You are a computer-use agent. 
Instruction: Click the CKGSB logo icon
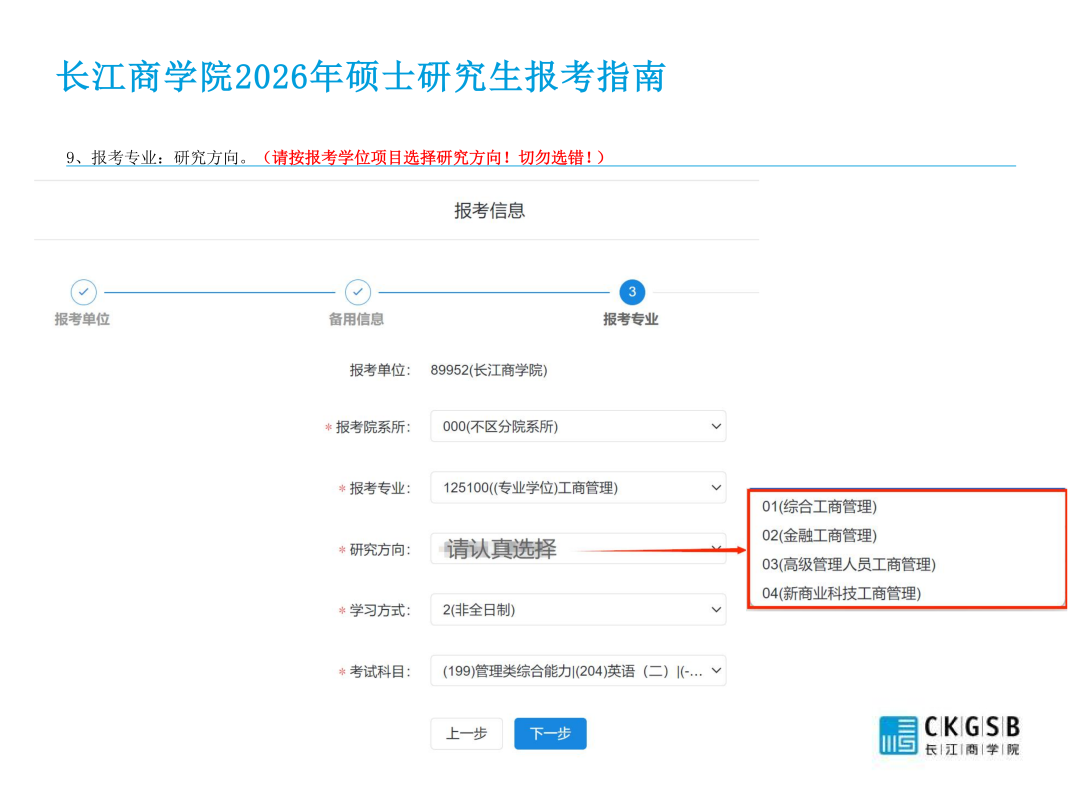tap(898, 735)
